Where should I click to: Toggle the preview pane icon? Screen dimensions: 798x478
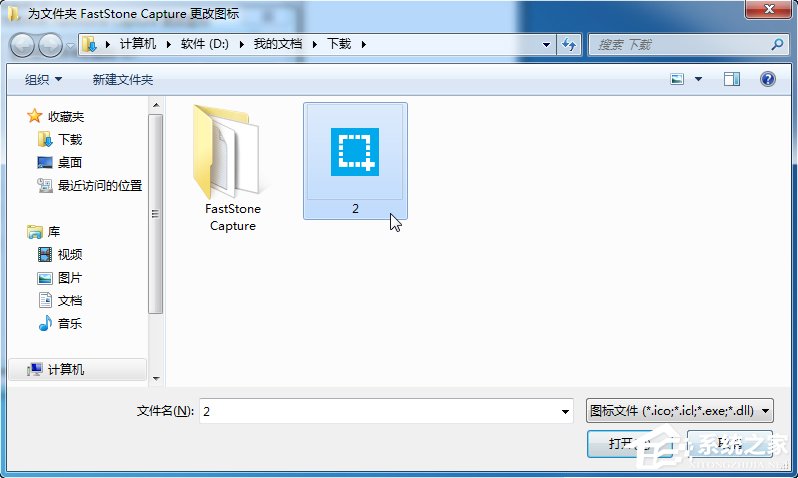[732, 79]
